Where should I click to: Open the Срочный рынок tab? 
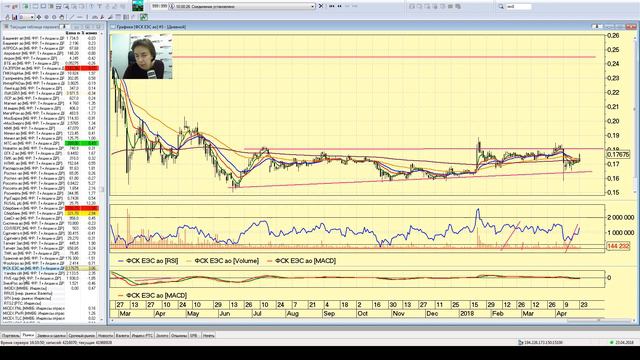(82, 336)
